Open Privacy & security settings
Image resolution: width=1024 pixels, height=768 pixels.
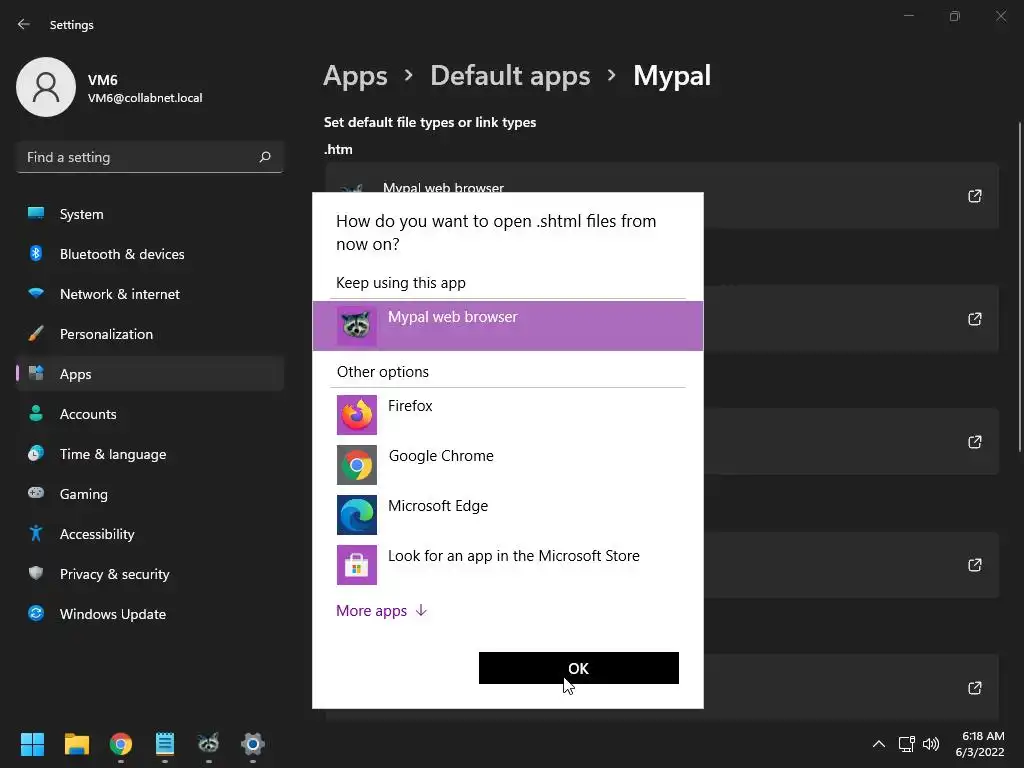pos(150,574)
